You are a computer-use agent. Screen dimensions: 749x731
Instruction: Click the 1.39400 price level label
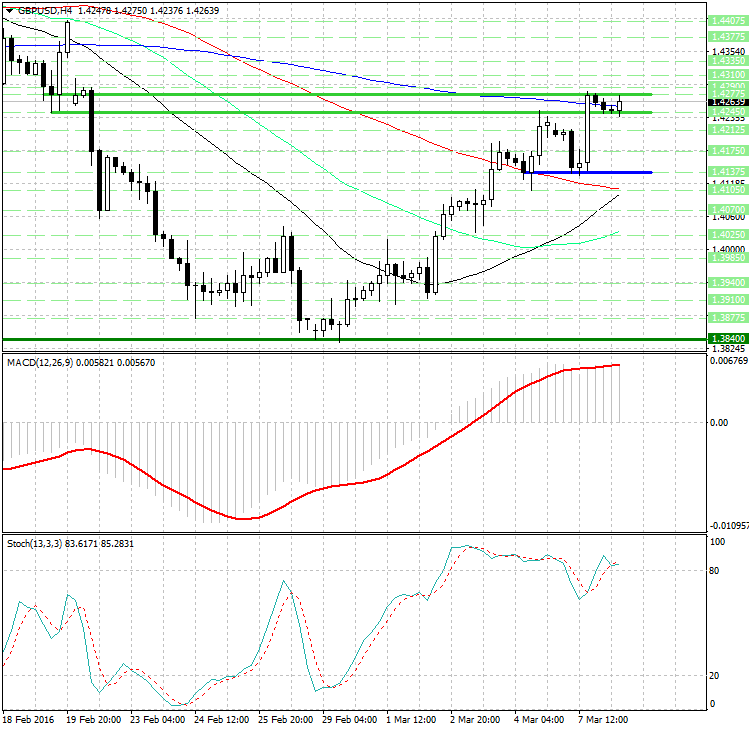(x=728, y=283)
